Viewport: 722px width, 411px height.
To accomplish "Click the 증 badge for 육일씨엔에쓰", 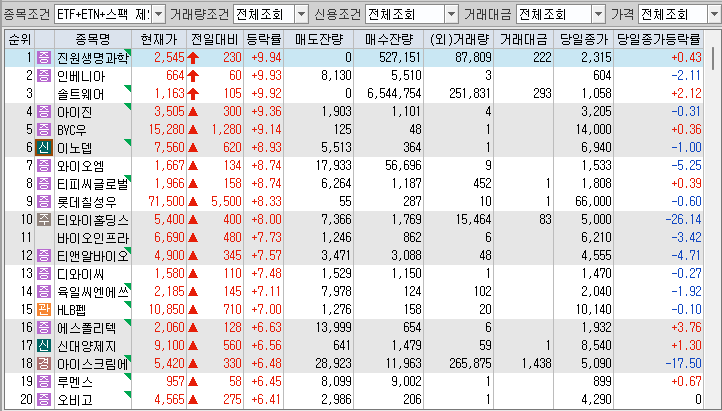I will pos(44,291).
